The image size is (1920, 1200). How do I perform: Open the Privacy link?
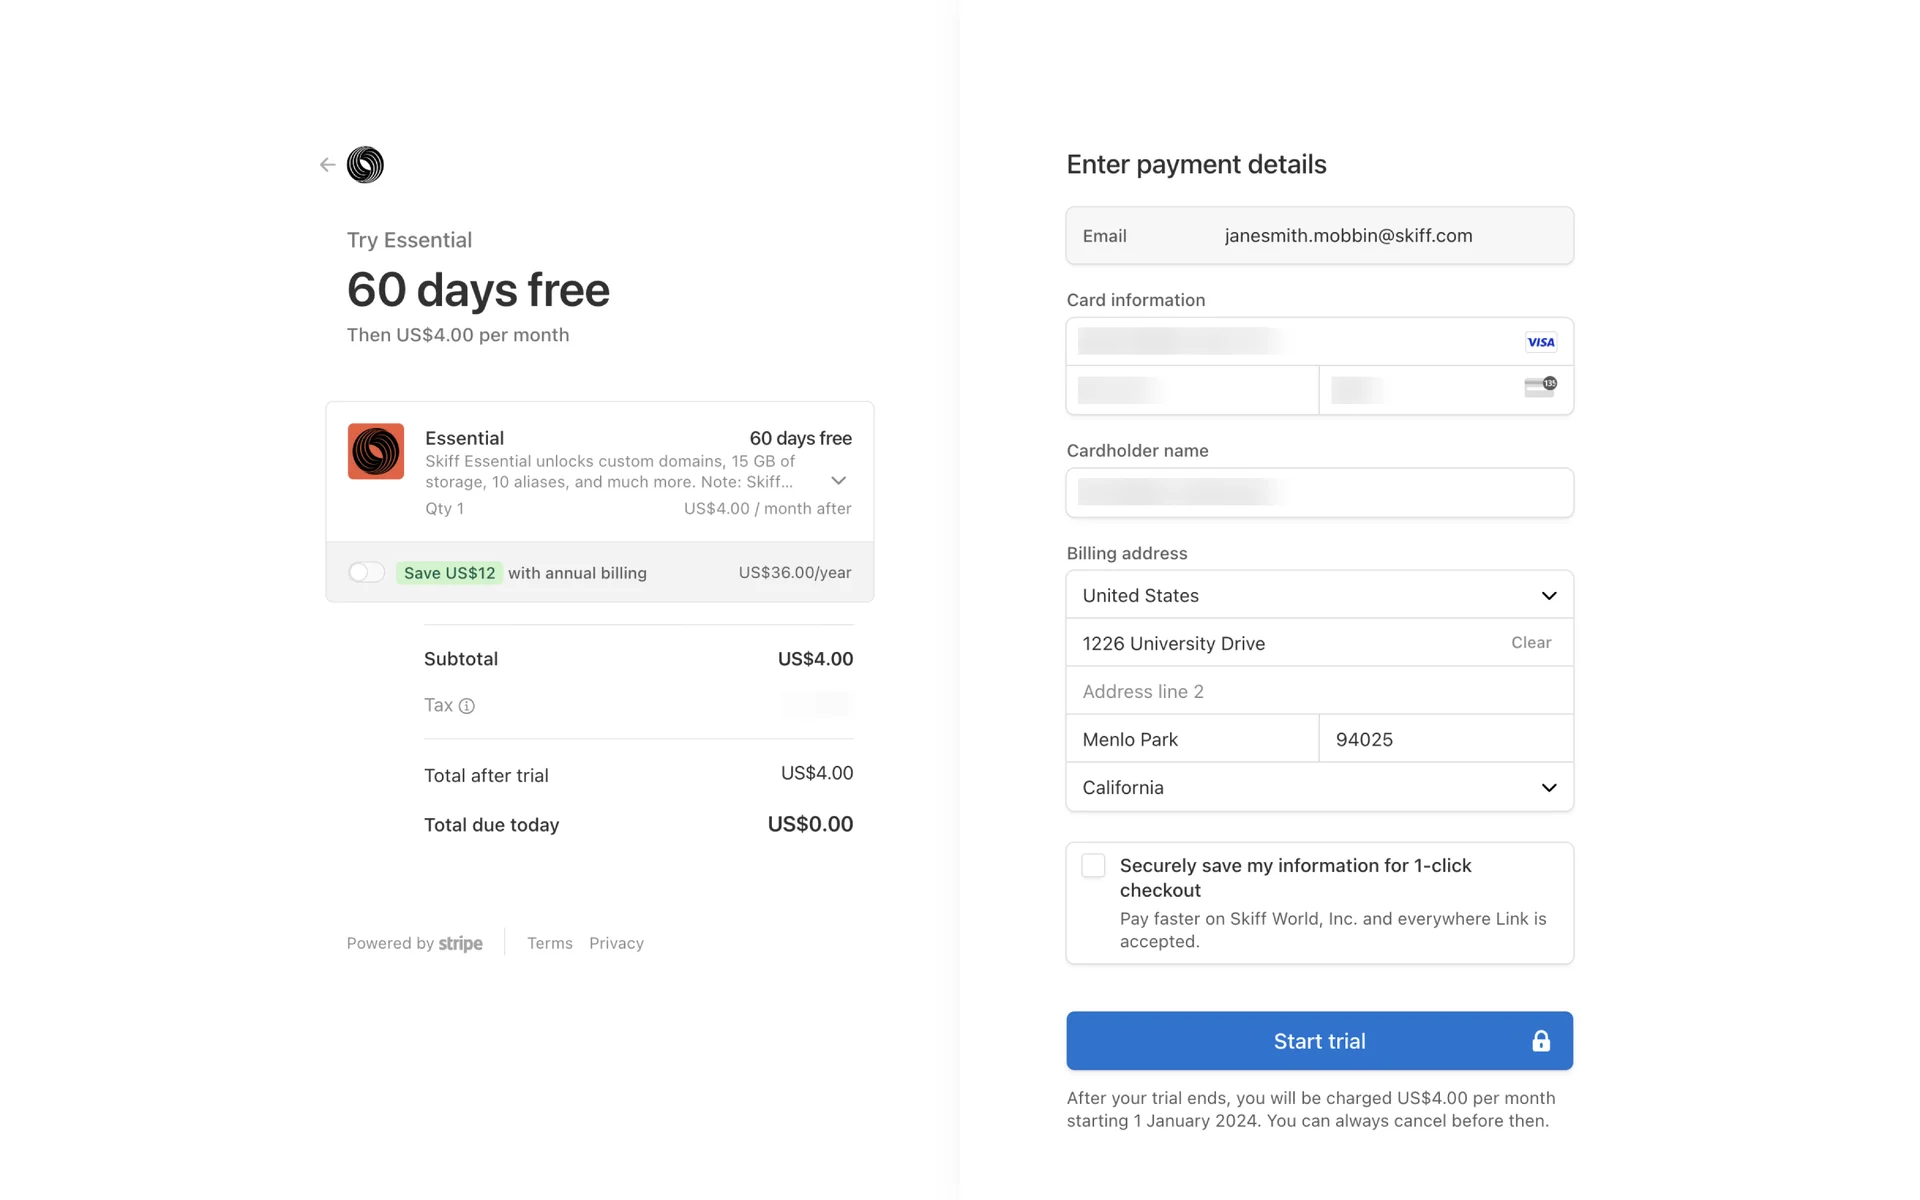tap(616, 943)
